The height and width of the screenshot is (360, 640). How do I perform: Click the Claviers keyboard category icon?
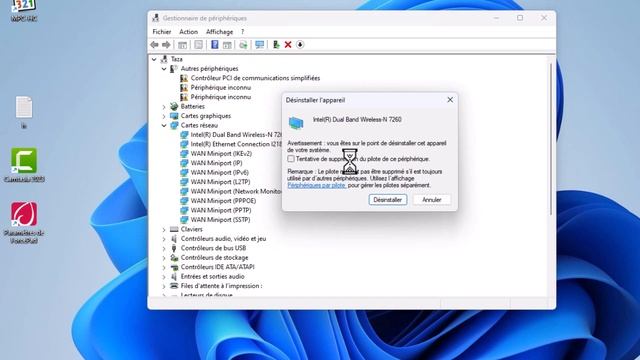pos(174,229)
